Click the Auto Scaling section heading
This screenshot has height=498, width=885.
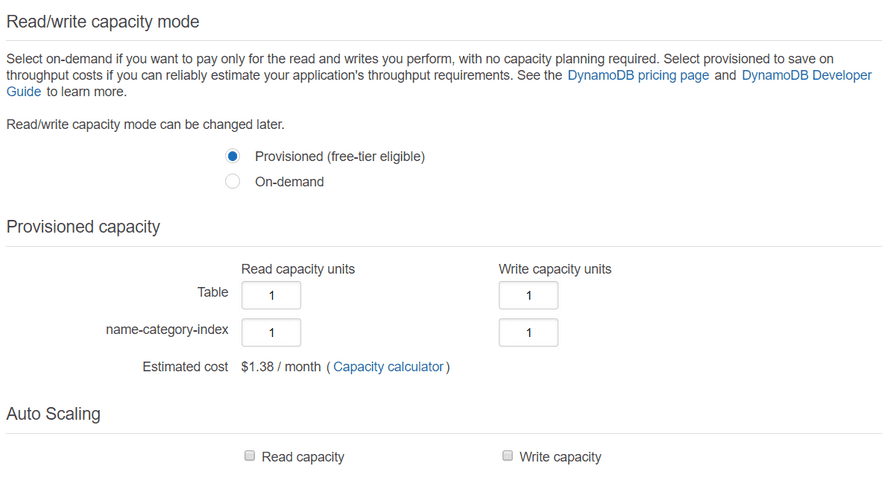pyautogui.click(x=54, y=414)
